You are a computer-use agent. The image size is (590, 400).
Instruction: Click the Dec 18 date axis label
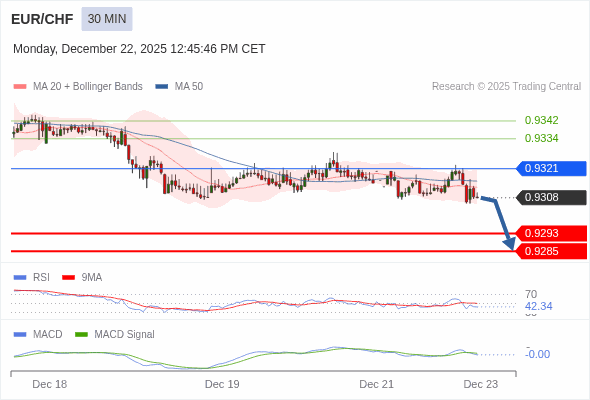tap(50, 384)
